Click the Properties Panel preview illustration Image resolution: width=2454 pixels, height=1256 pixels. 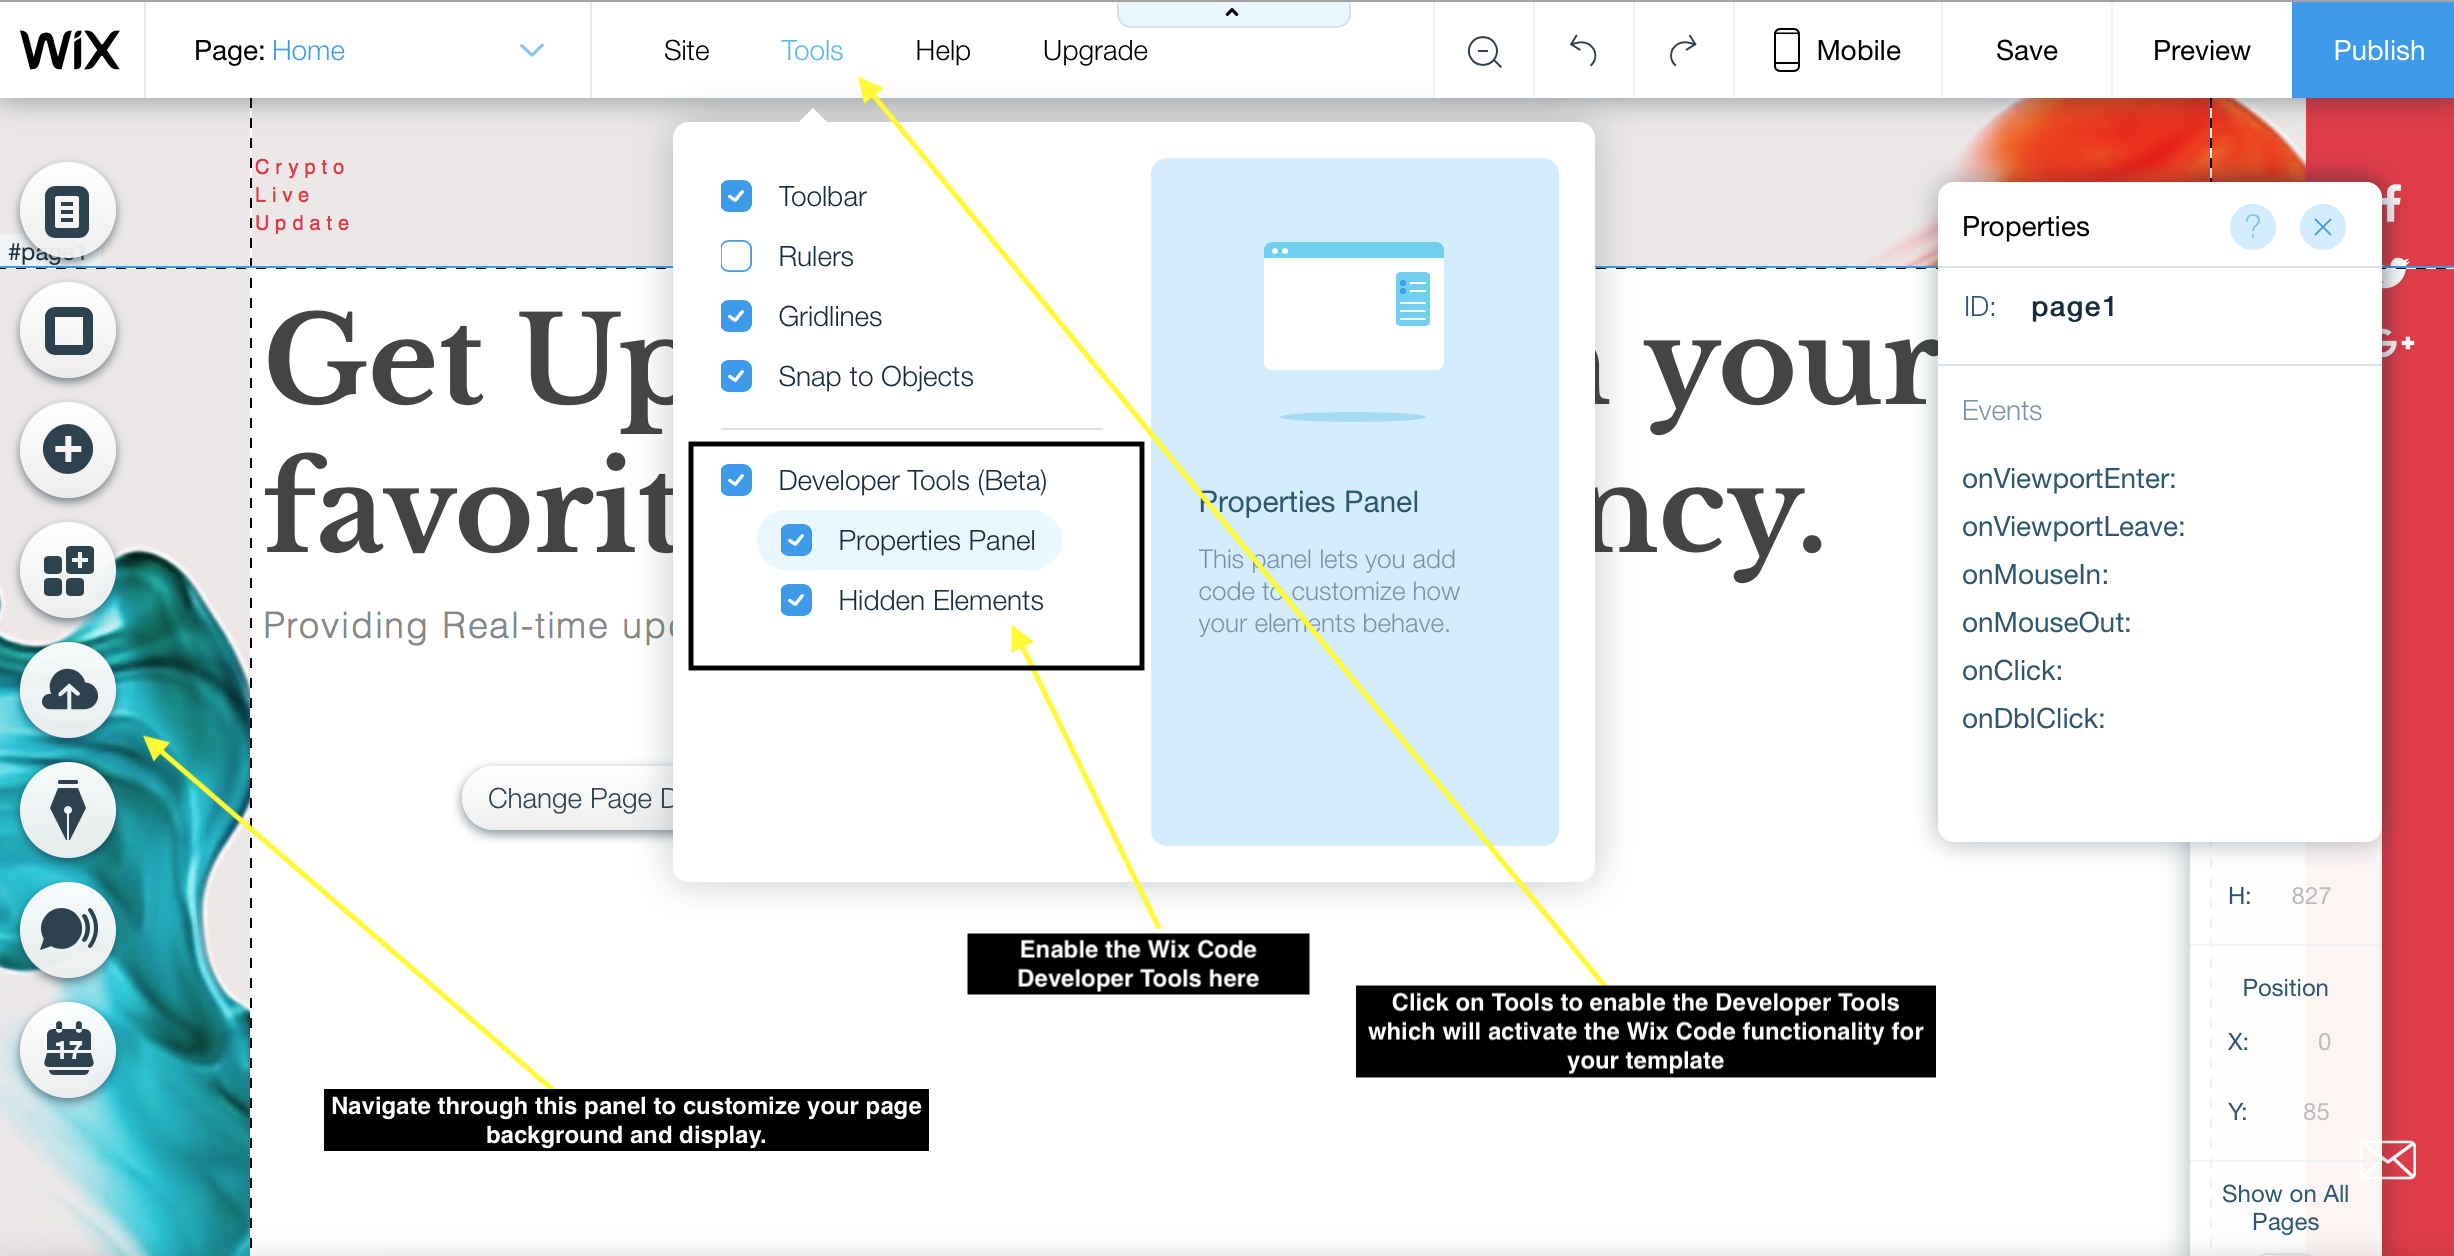tap(1354, 330)
